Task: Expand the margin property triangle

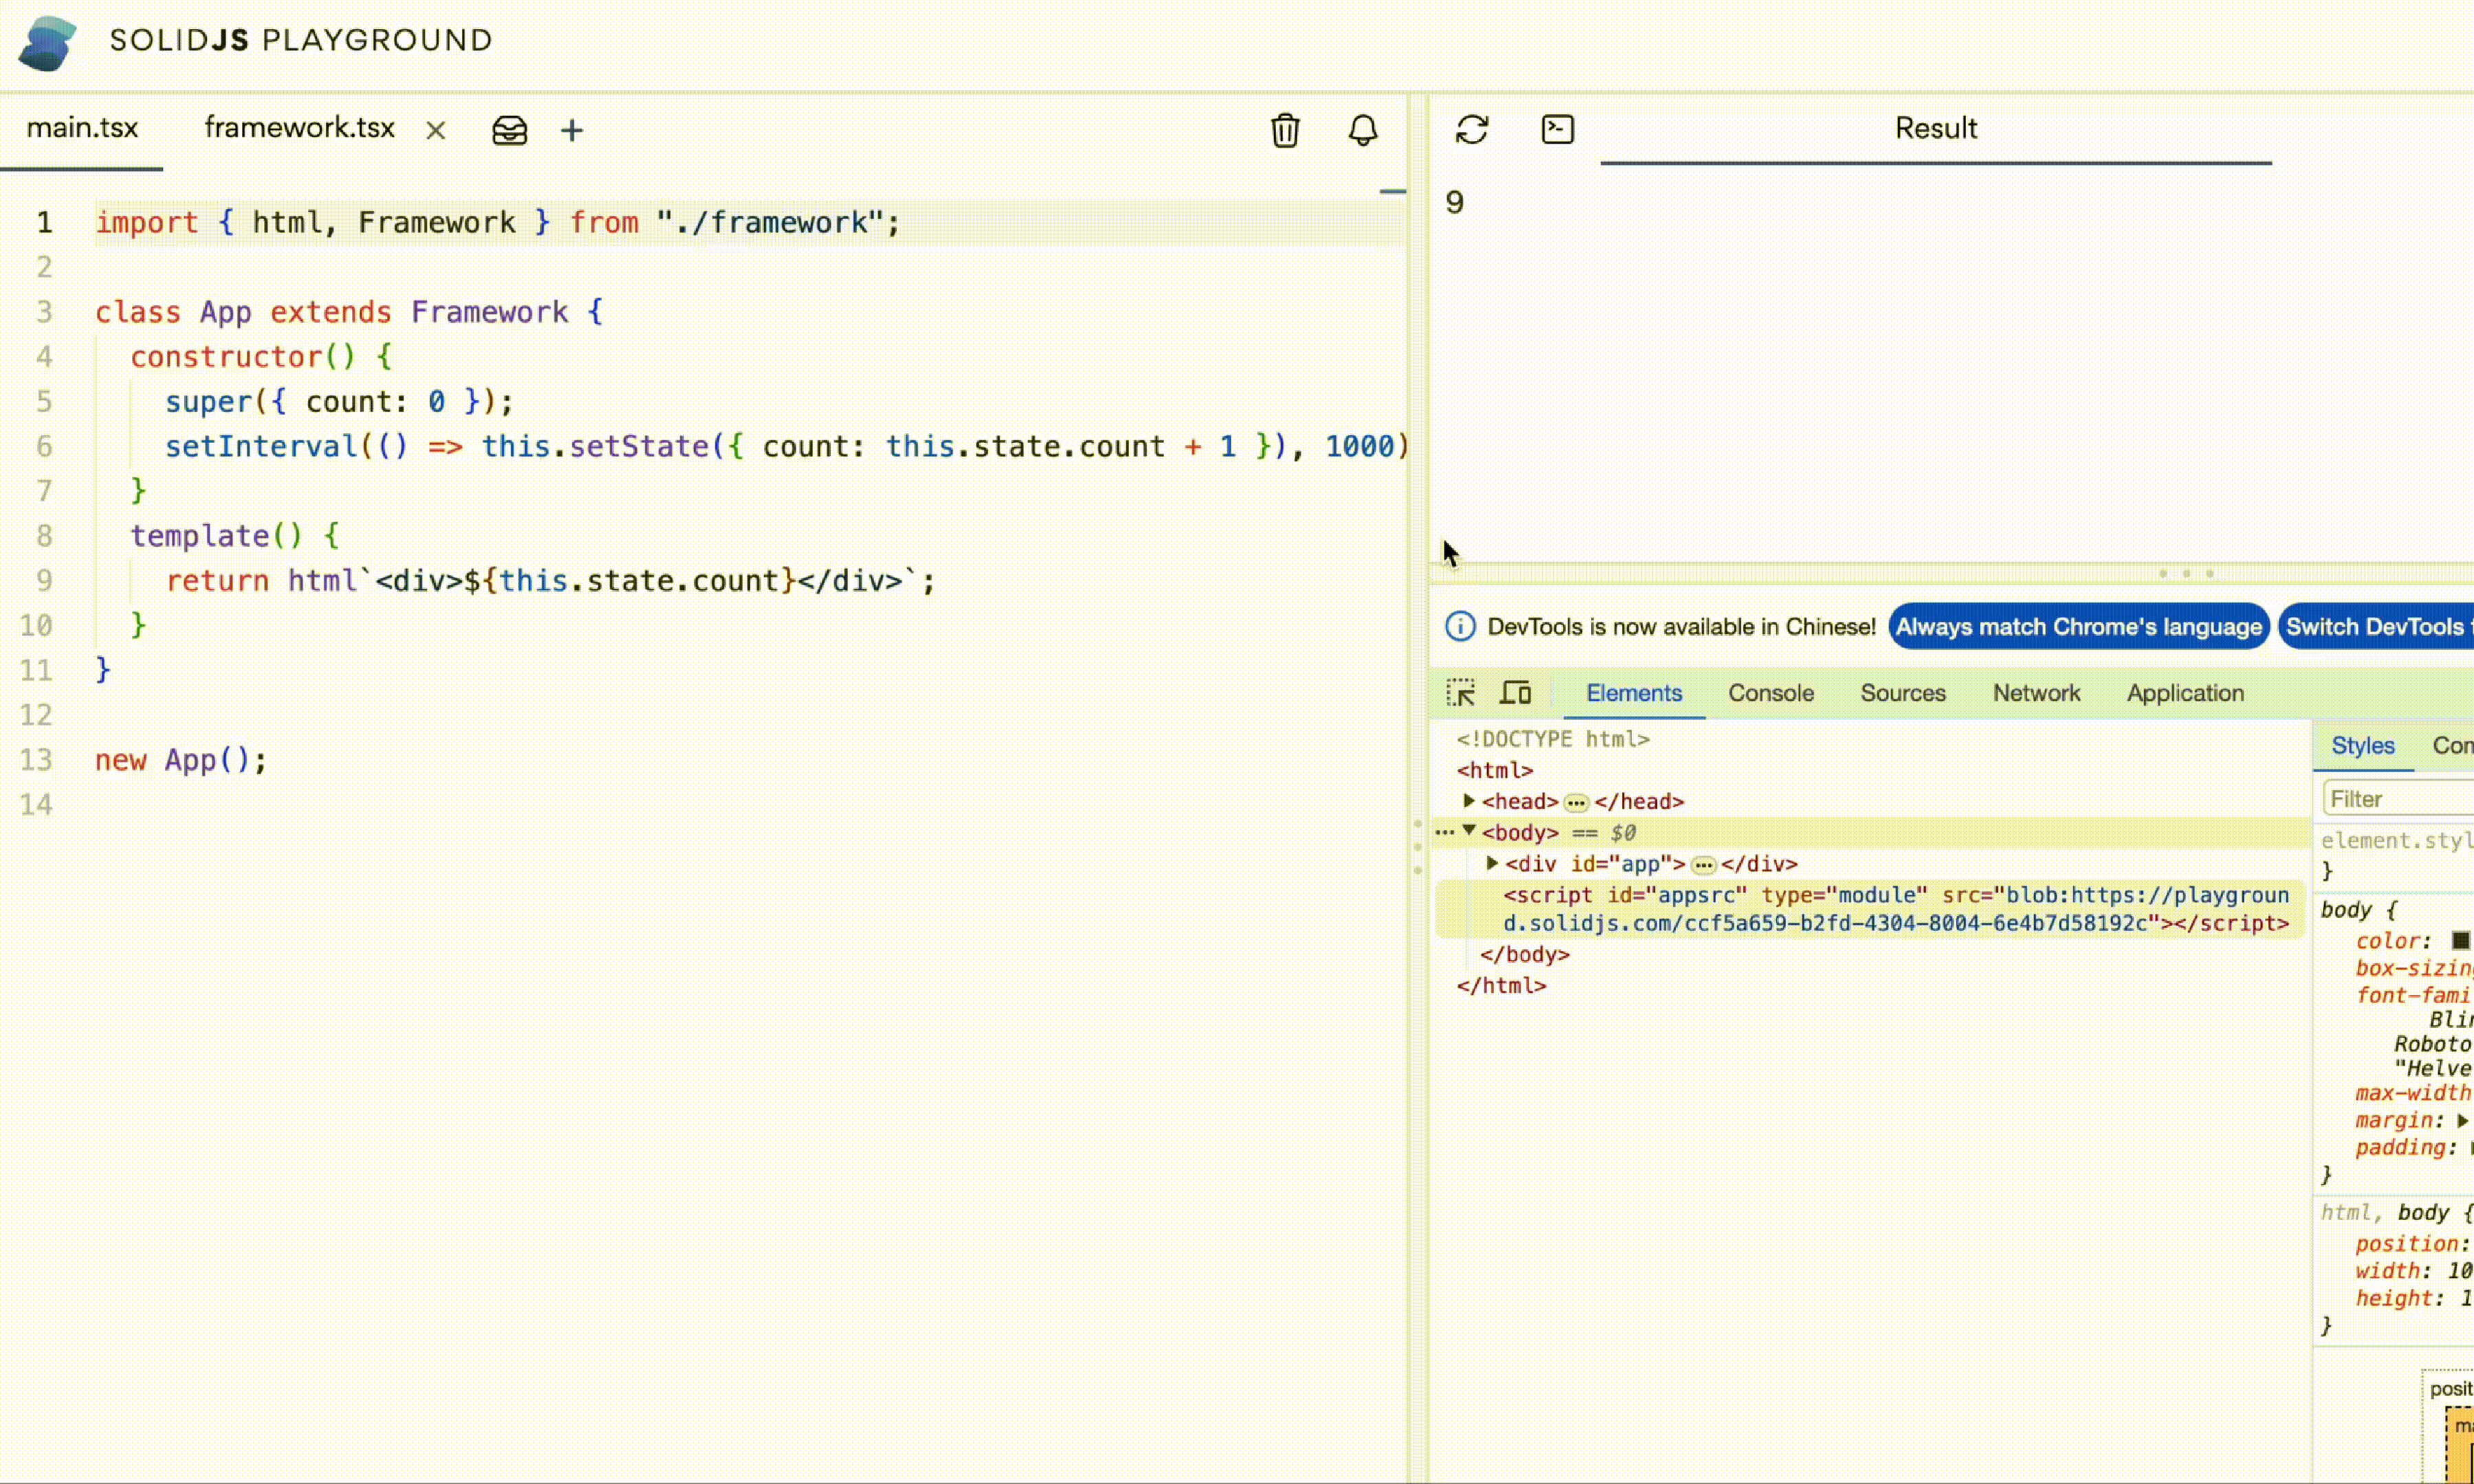Action: point(2462,1121)
